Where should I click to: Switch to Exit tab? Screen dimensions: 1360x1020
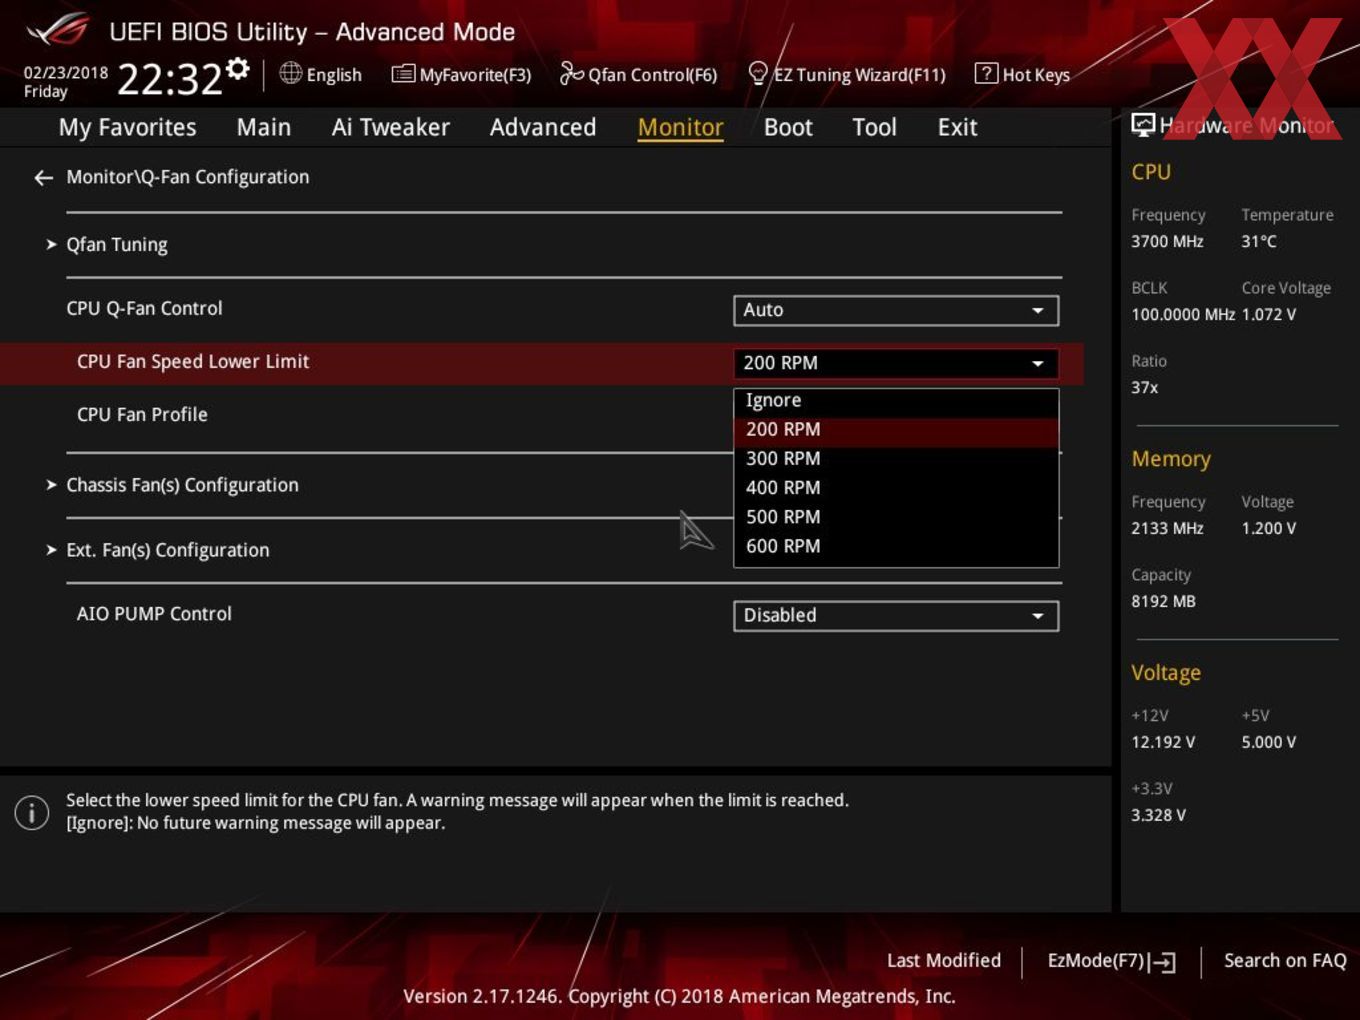(x=957, y=128)
